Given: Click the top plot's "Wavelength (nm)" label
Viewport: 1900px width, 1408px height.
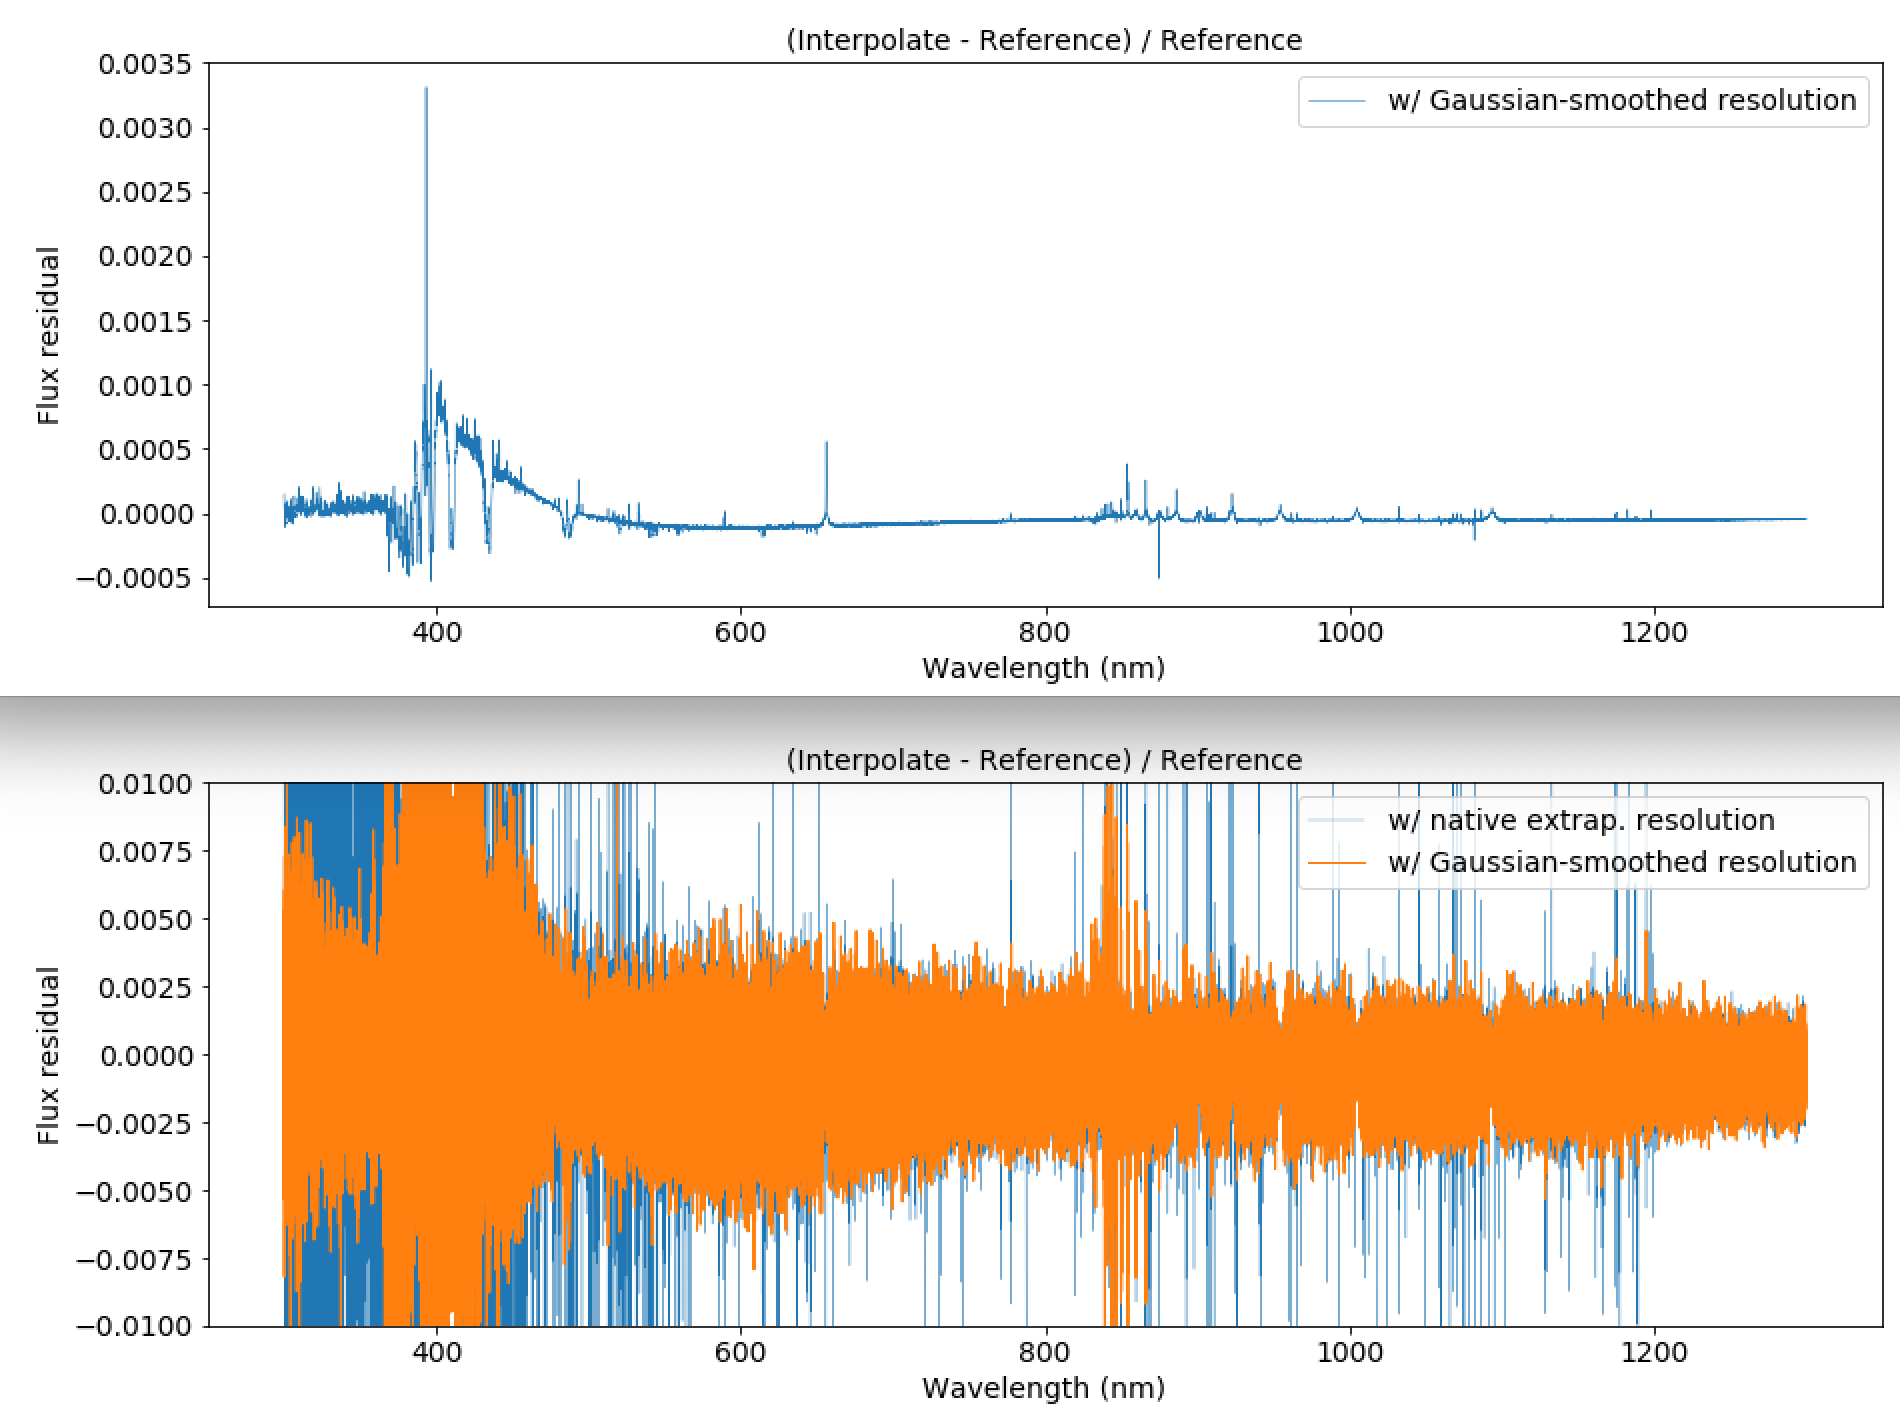Looking at the screenshot, I should [1044, 668].
